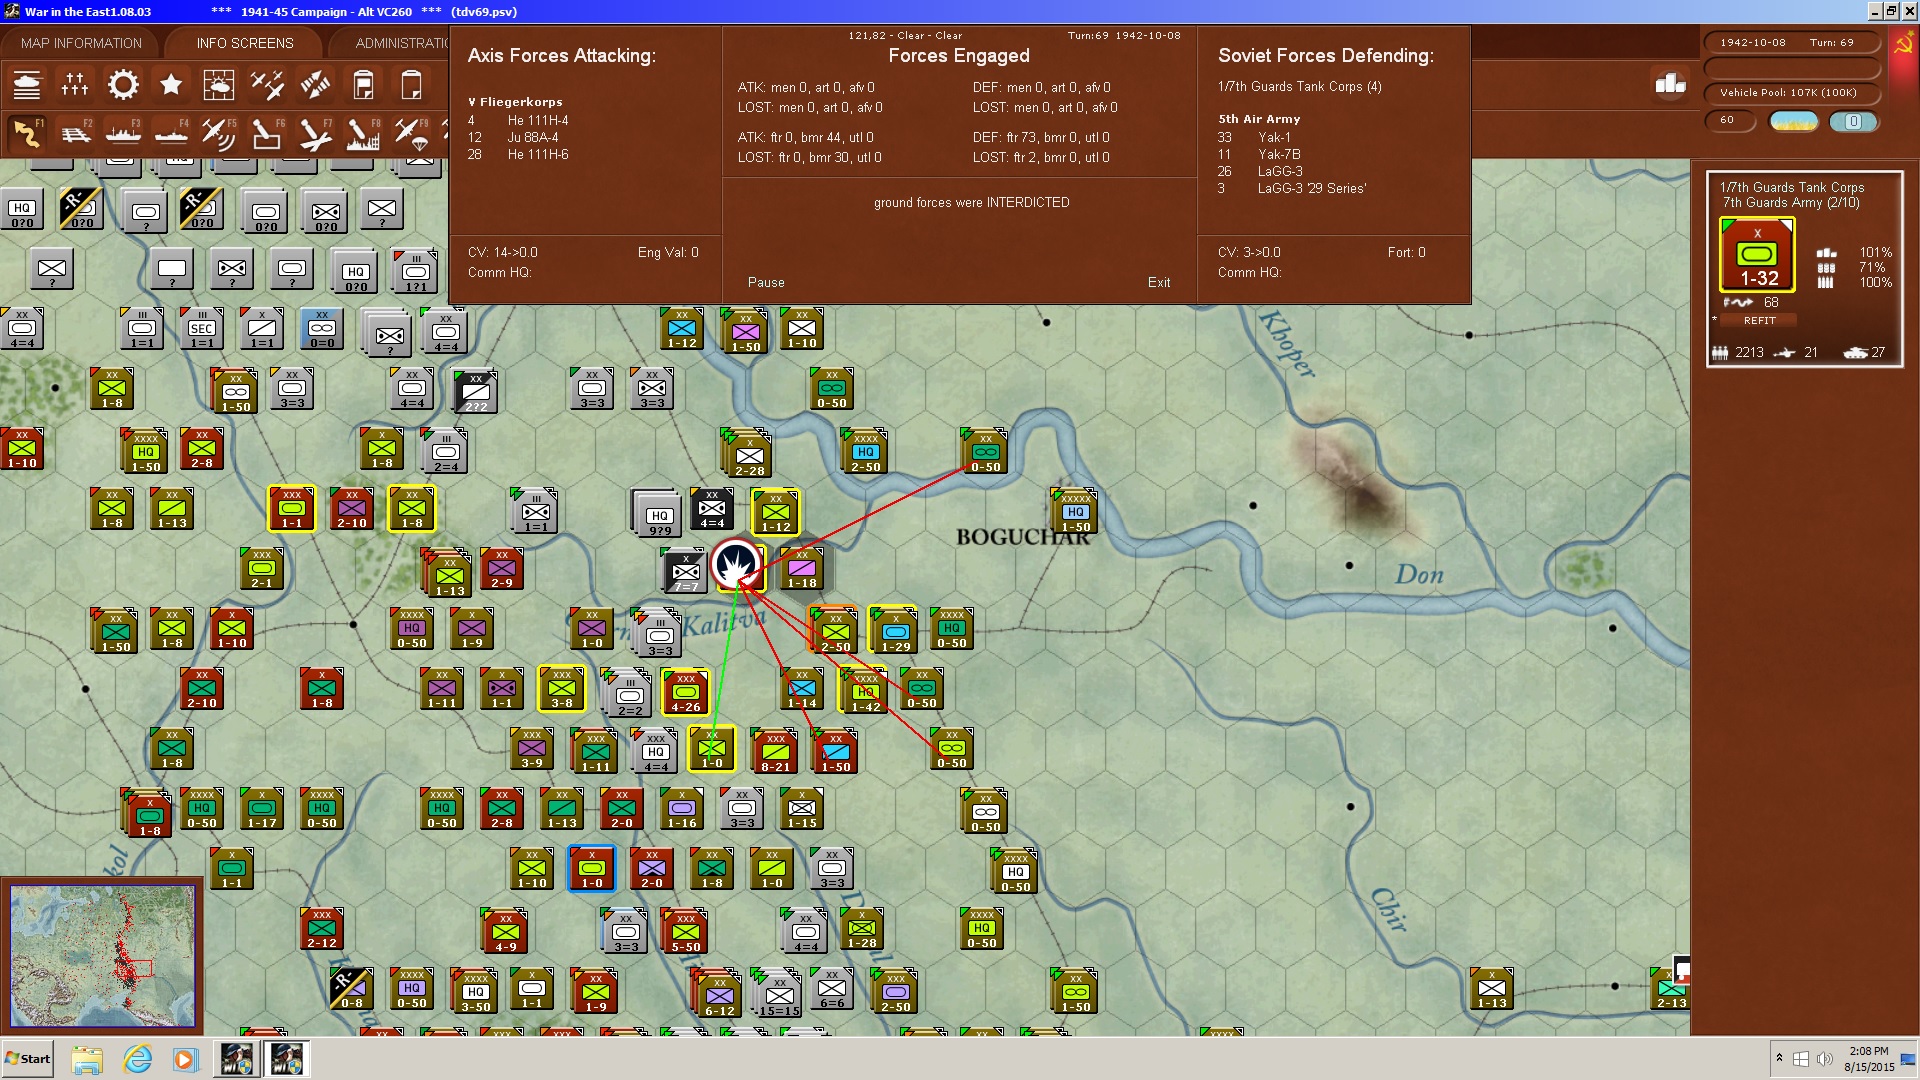The width and height of the screenshot is (1920, 1080).
Task: Click the combat explosion marker on map
Action: 736,565
